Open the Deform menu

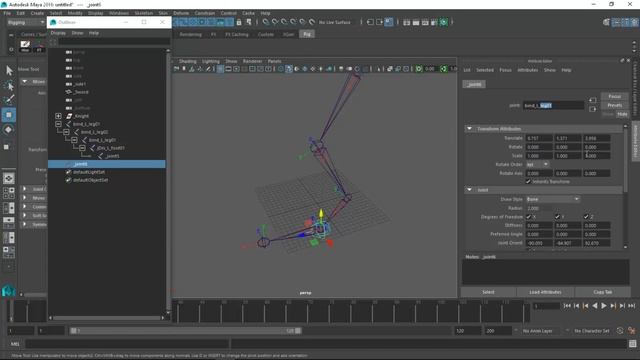pyautogui.click(x=181, y=13)
